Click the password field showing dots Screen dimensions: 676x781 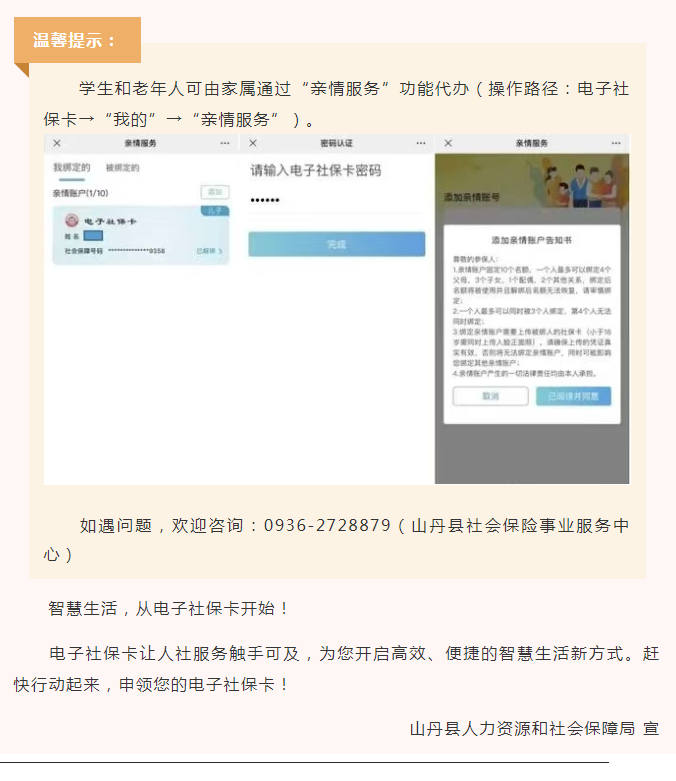335,200
